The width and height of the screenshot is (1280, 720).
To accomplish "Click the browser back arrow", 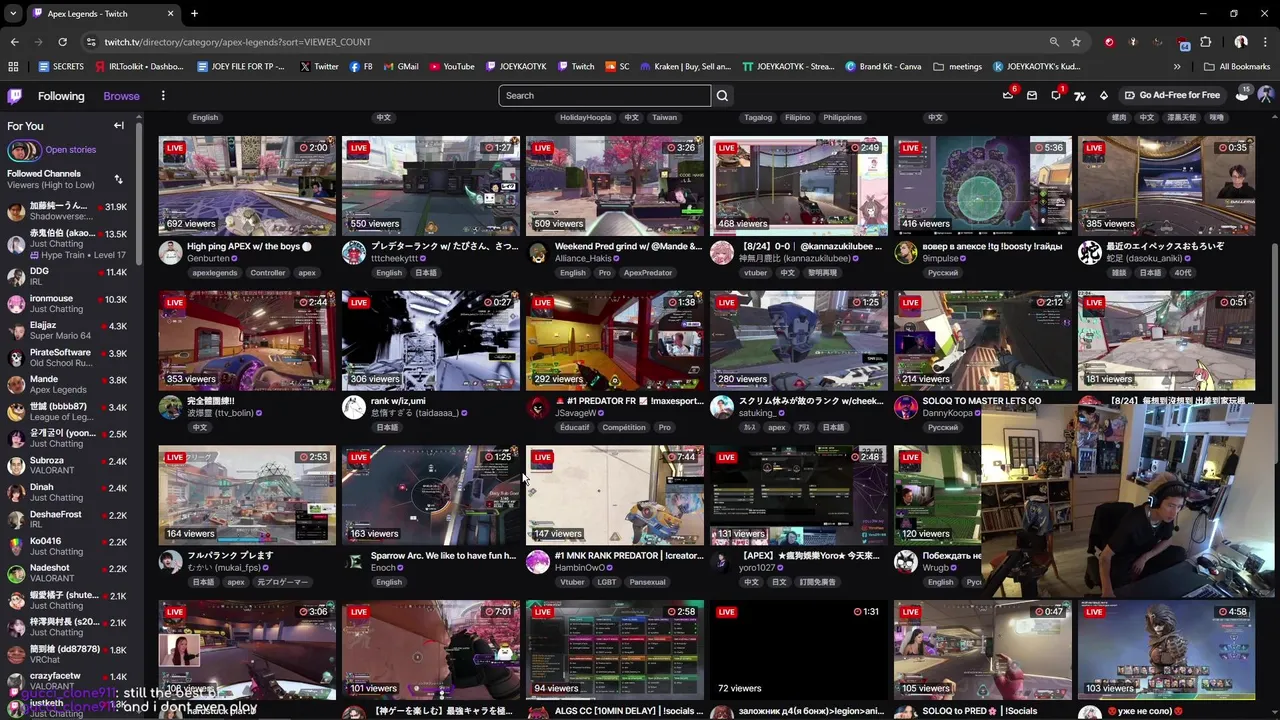I will click(x=14, y=42).
